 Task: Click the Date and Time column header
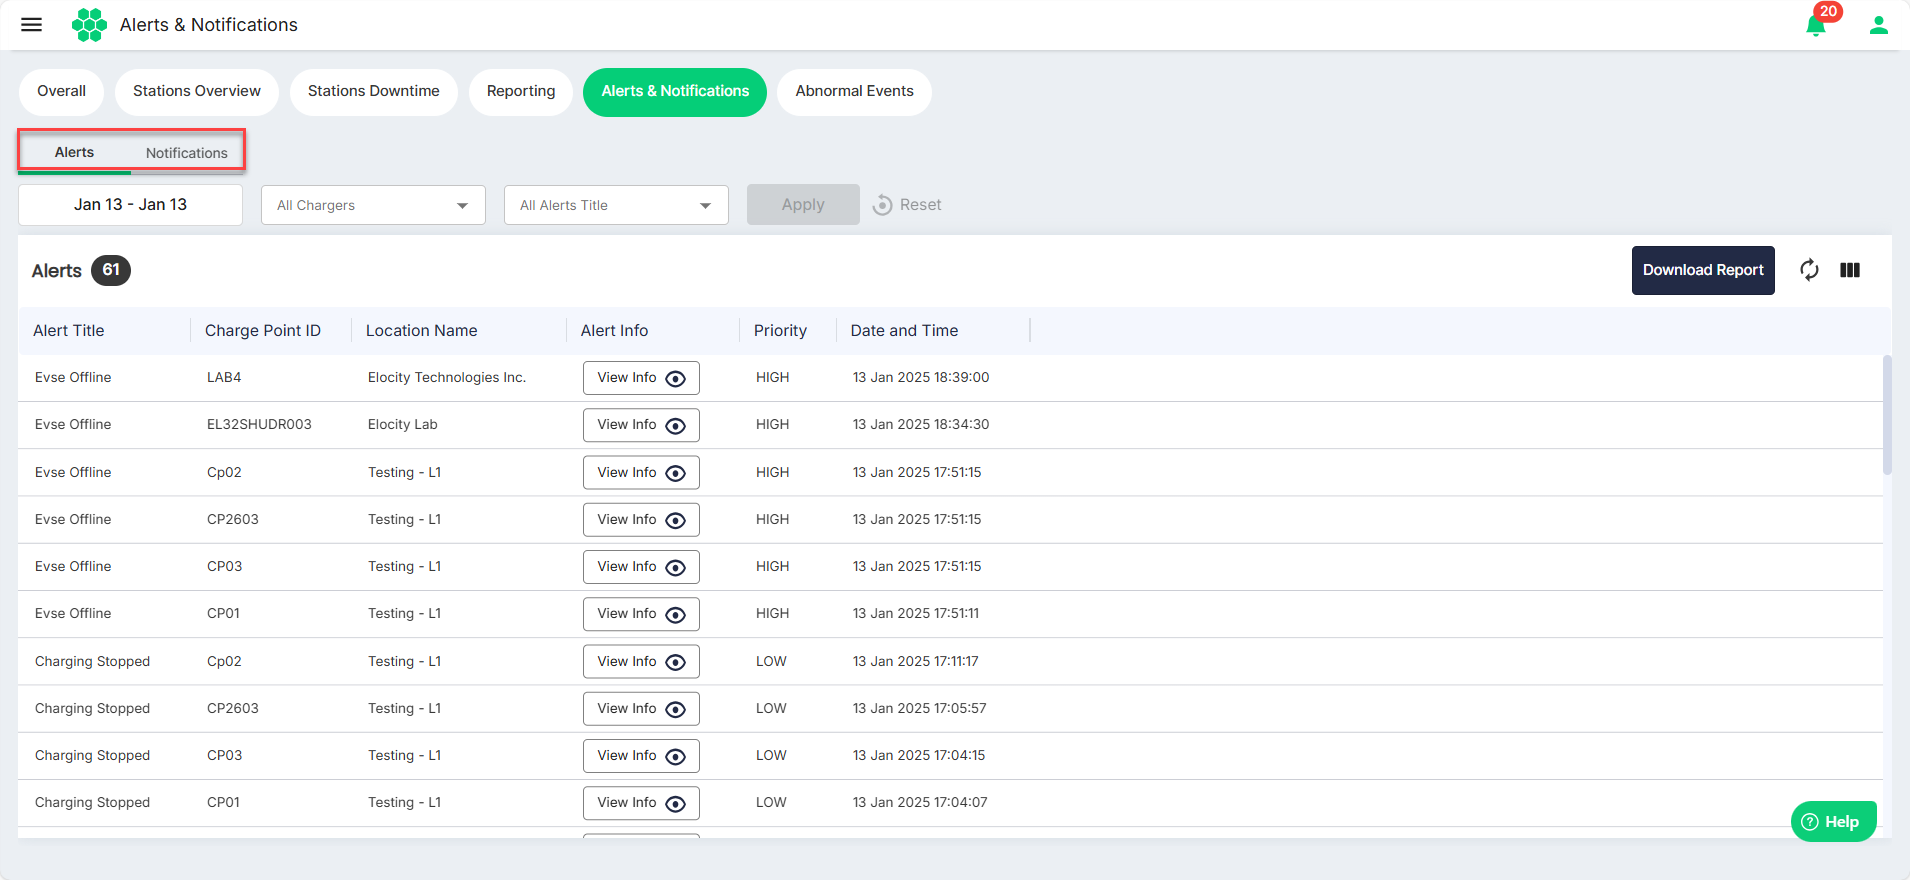click(904, 331)
